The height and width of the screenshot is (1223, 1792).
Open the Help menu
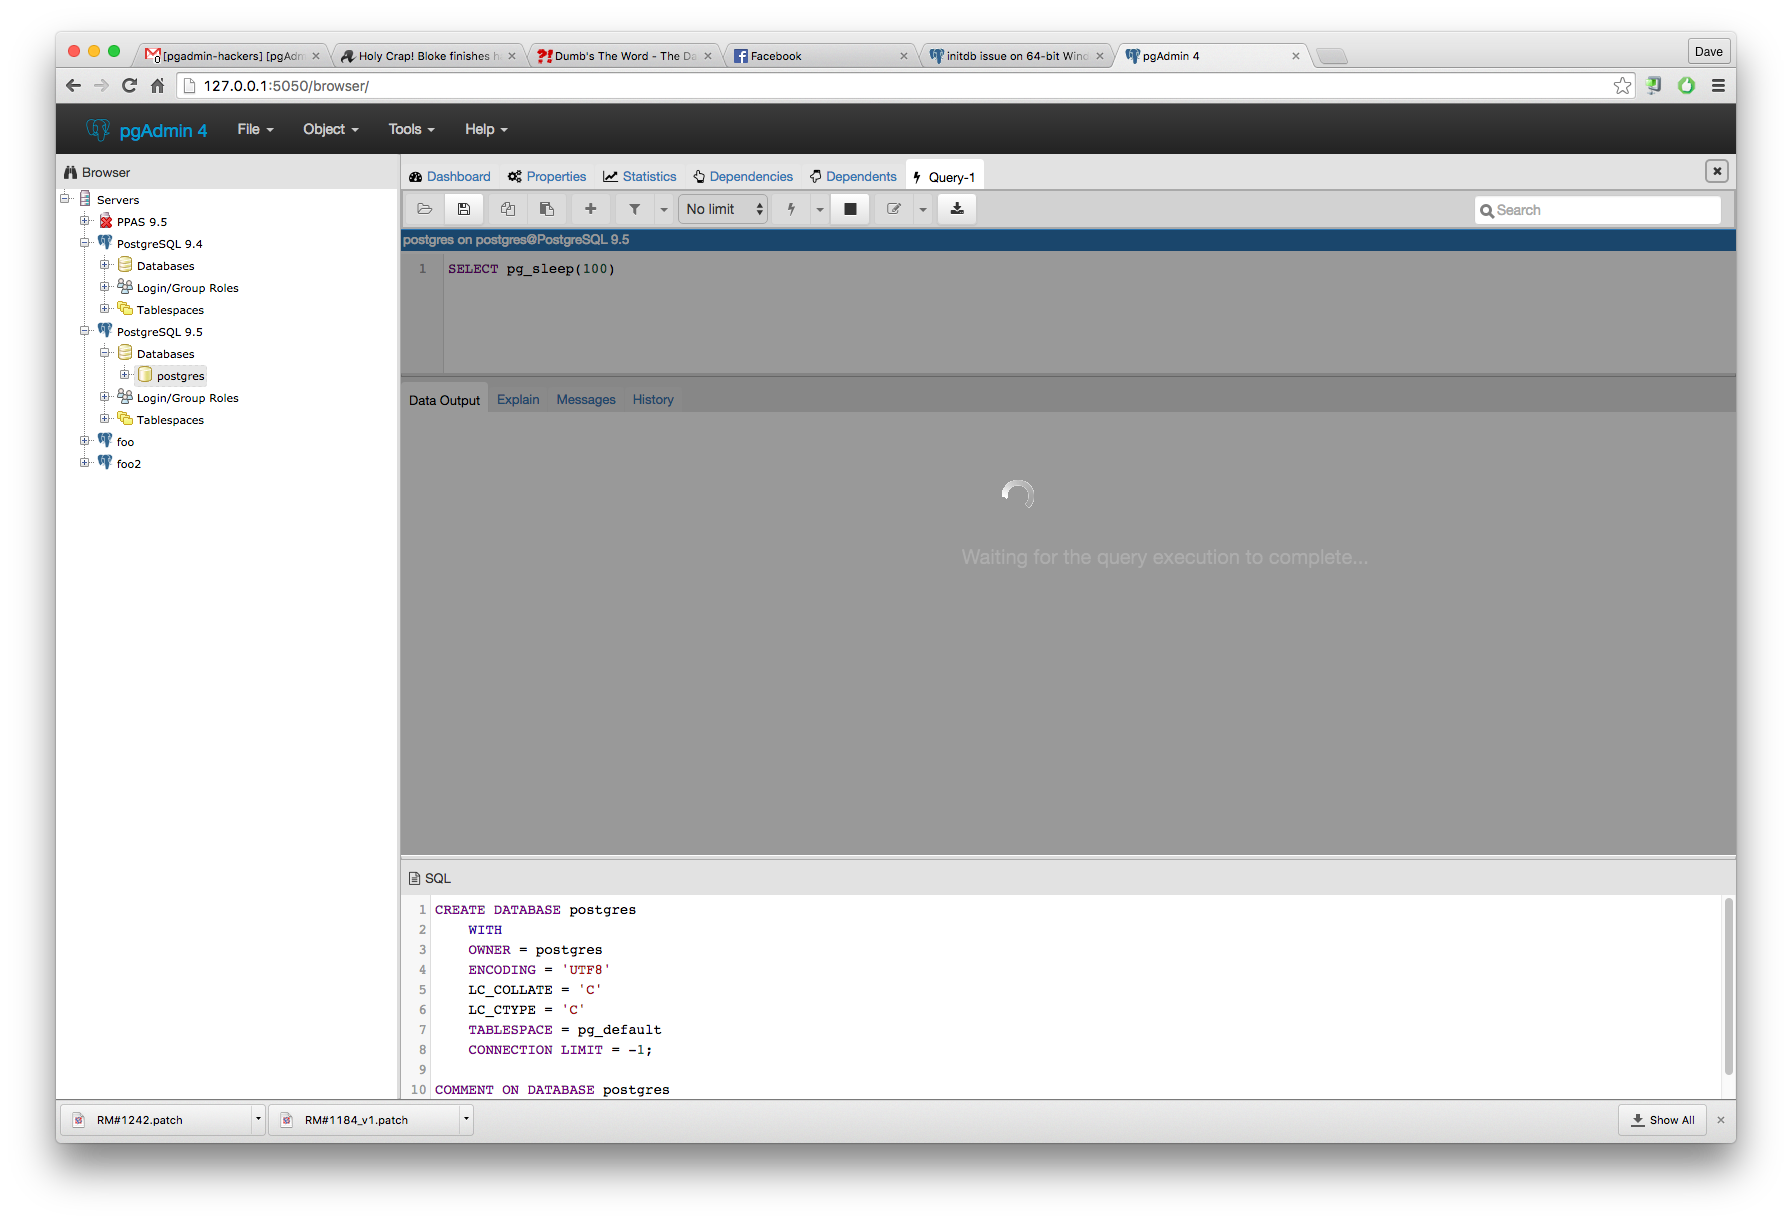point(486,129)
